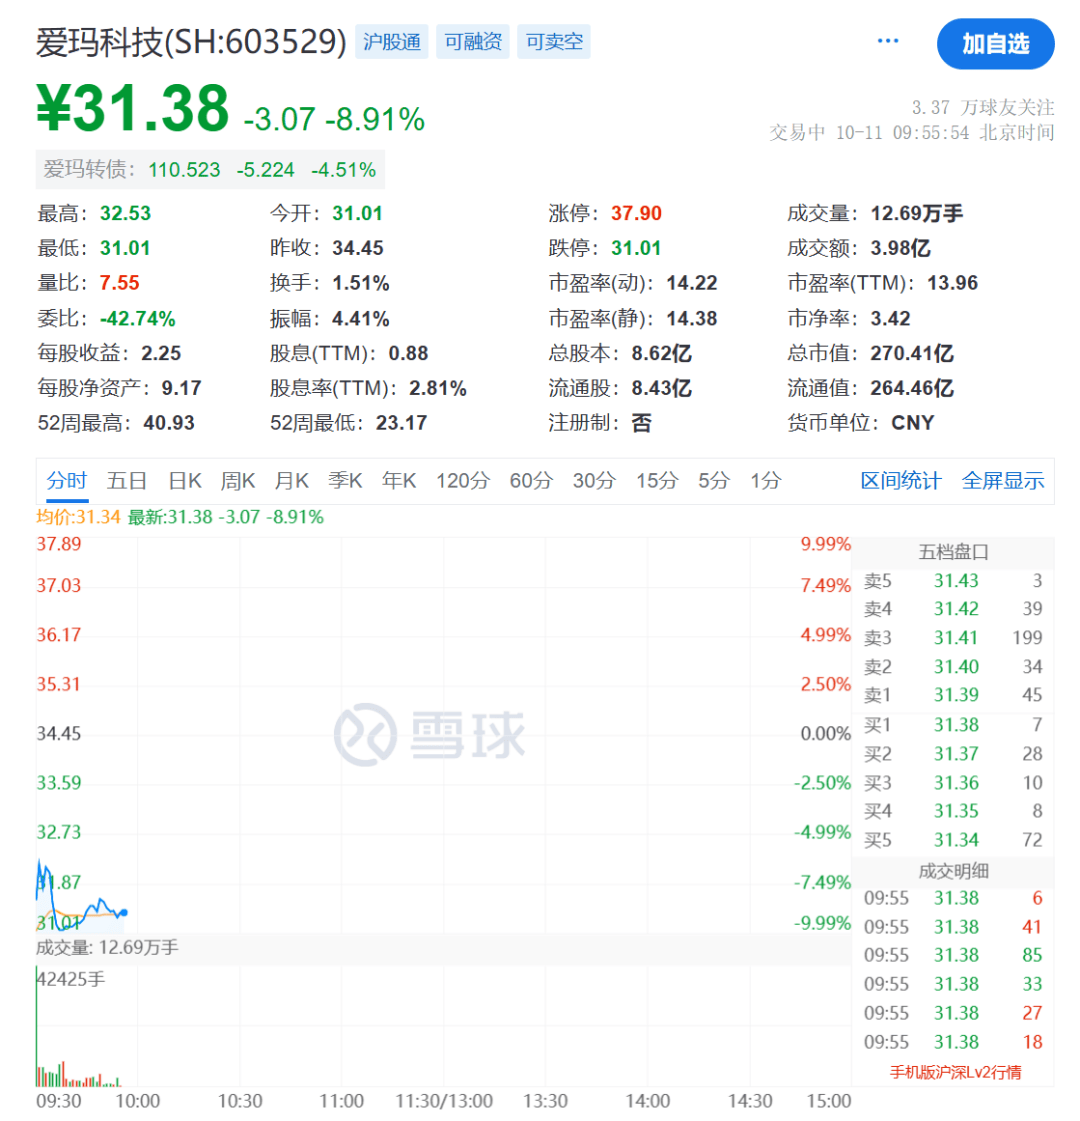Click the 市盈率(TTM) value 13.96

pyautogui.click(x=952, y=282)
